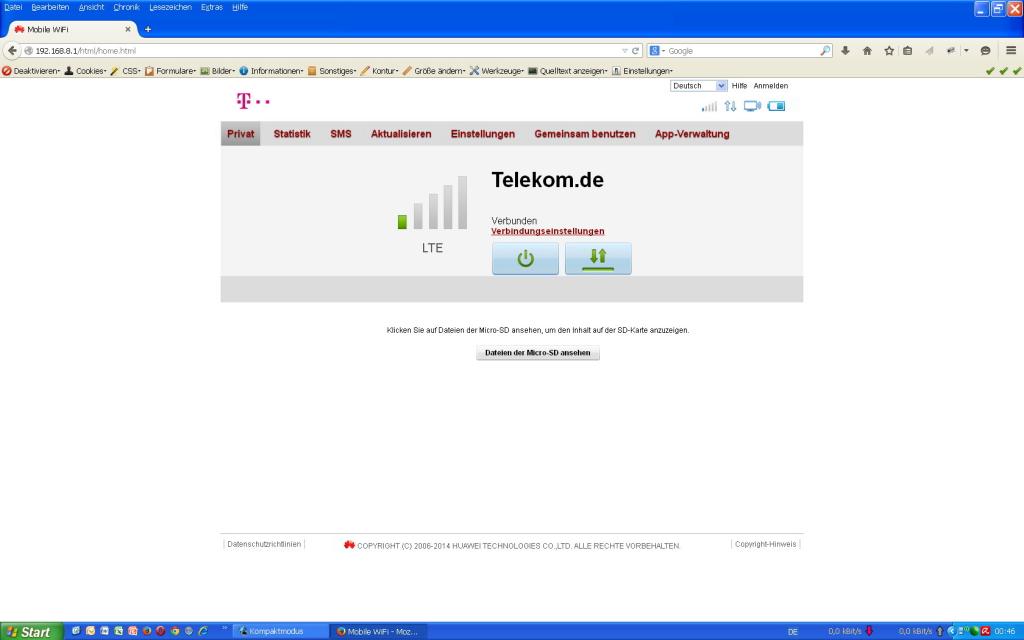Click the Firefox back arrow button
The width and height of the screenshot is (1024, 640).
pos(12,50)
